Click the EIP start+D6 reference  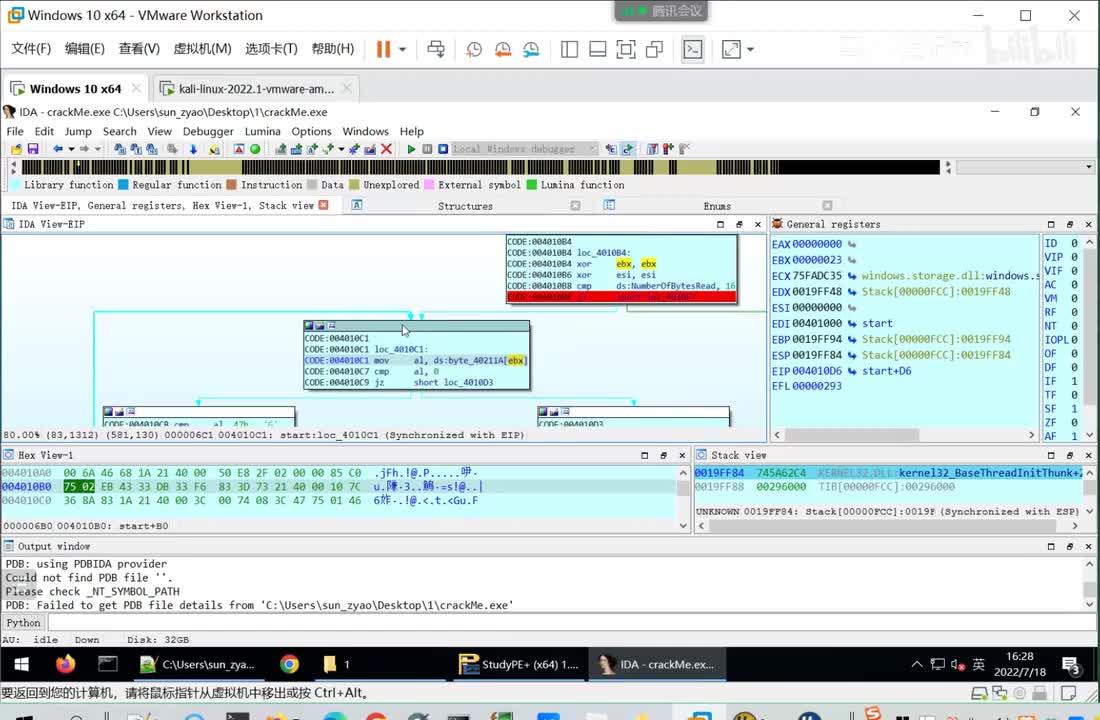pyautogui.click(x=886, y=371)
